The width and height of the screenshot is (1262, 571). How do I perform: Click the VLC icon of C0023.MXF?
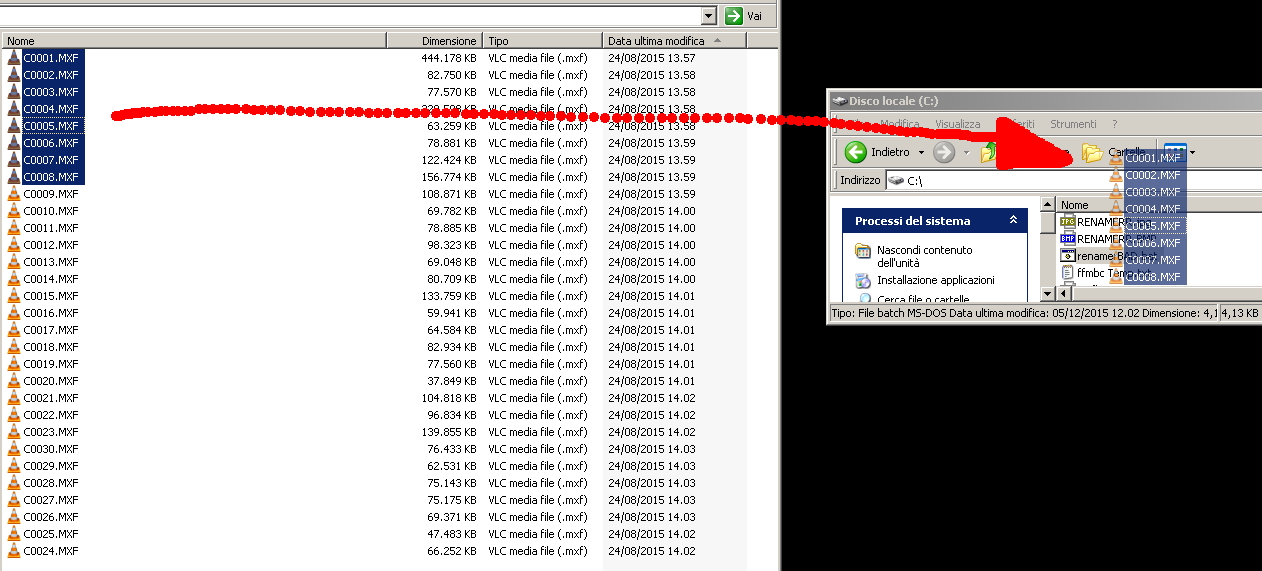pyautogui.click(x=13, y=432)
